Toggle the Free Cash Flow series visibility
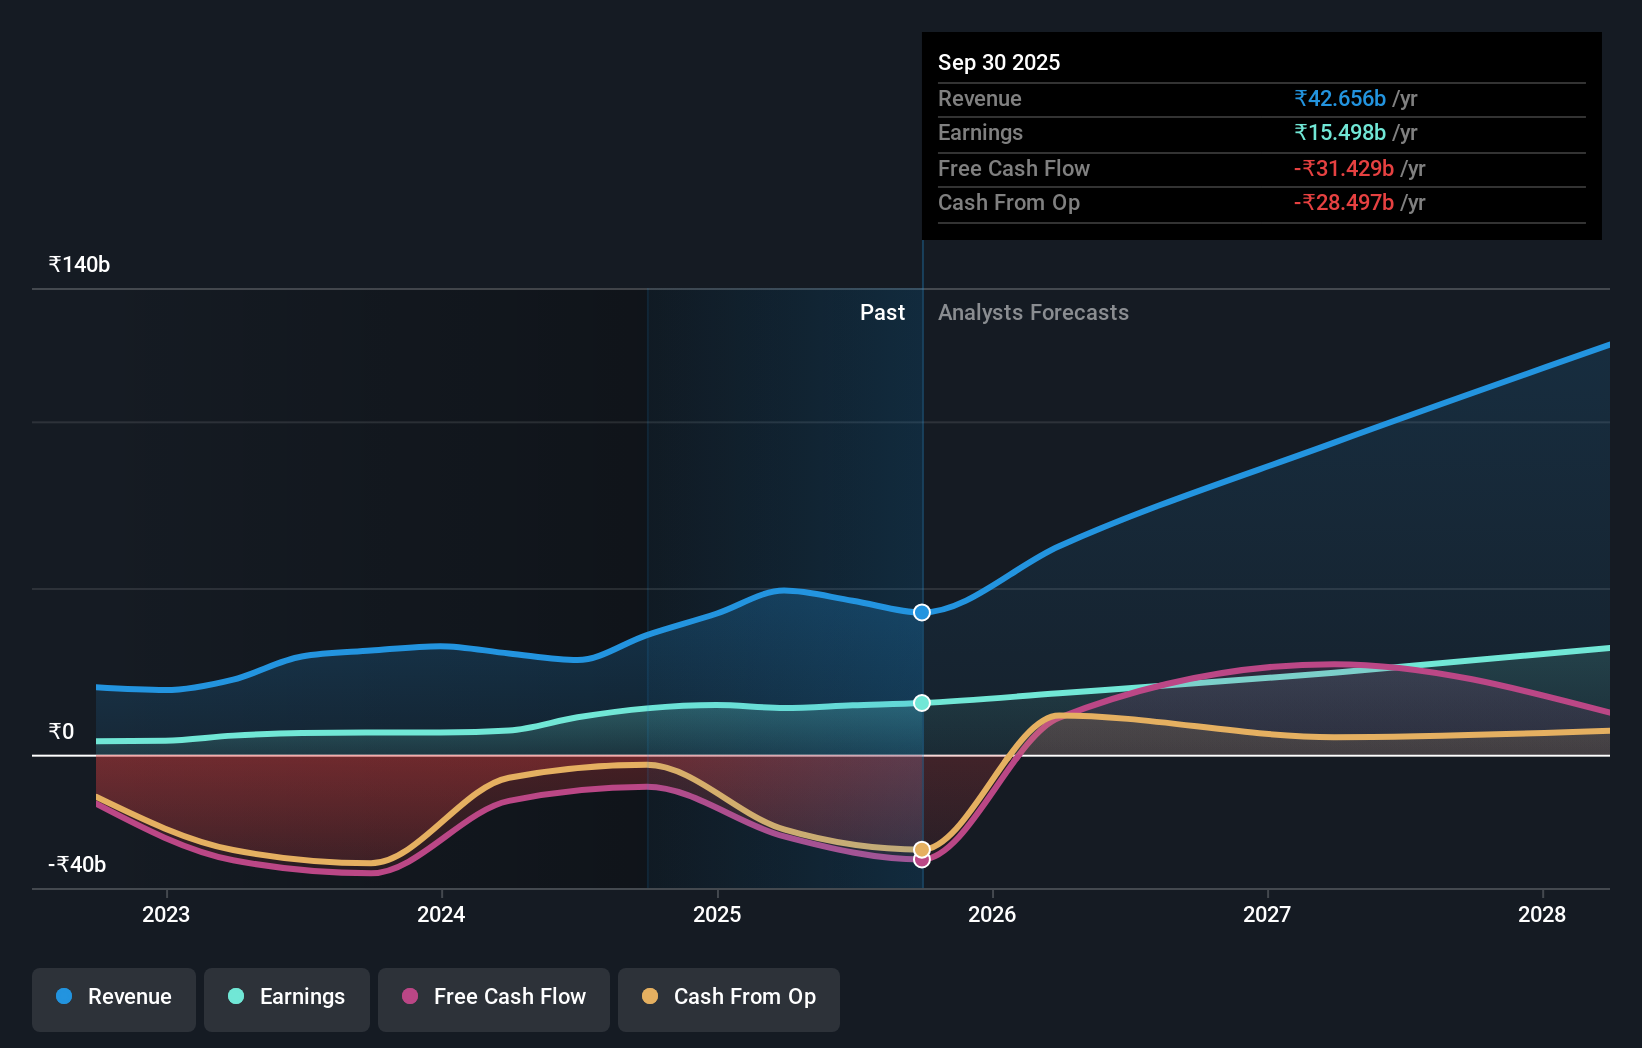This screenshot has height=1048, width=1642. tap(493, 999)
